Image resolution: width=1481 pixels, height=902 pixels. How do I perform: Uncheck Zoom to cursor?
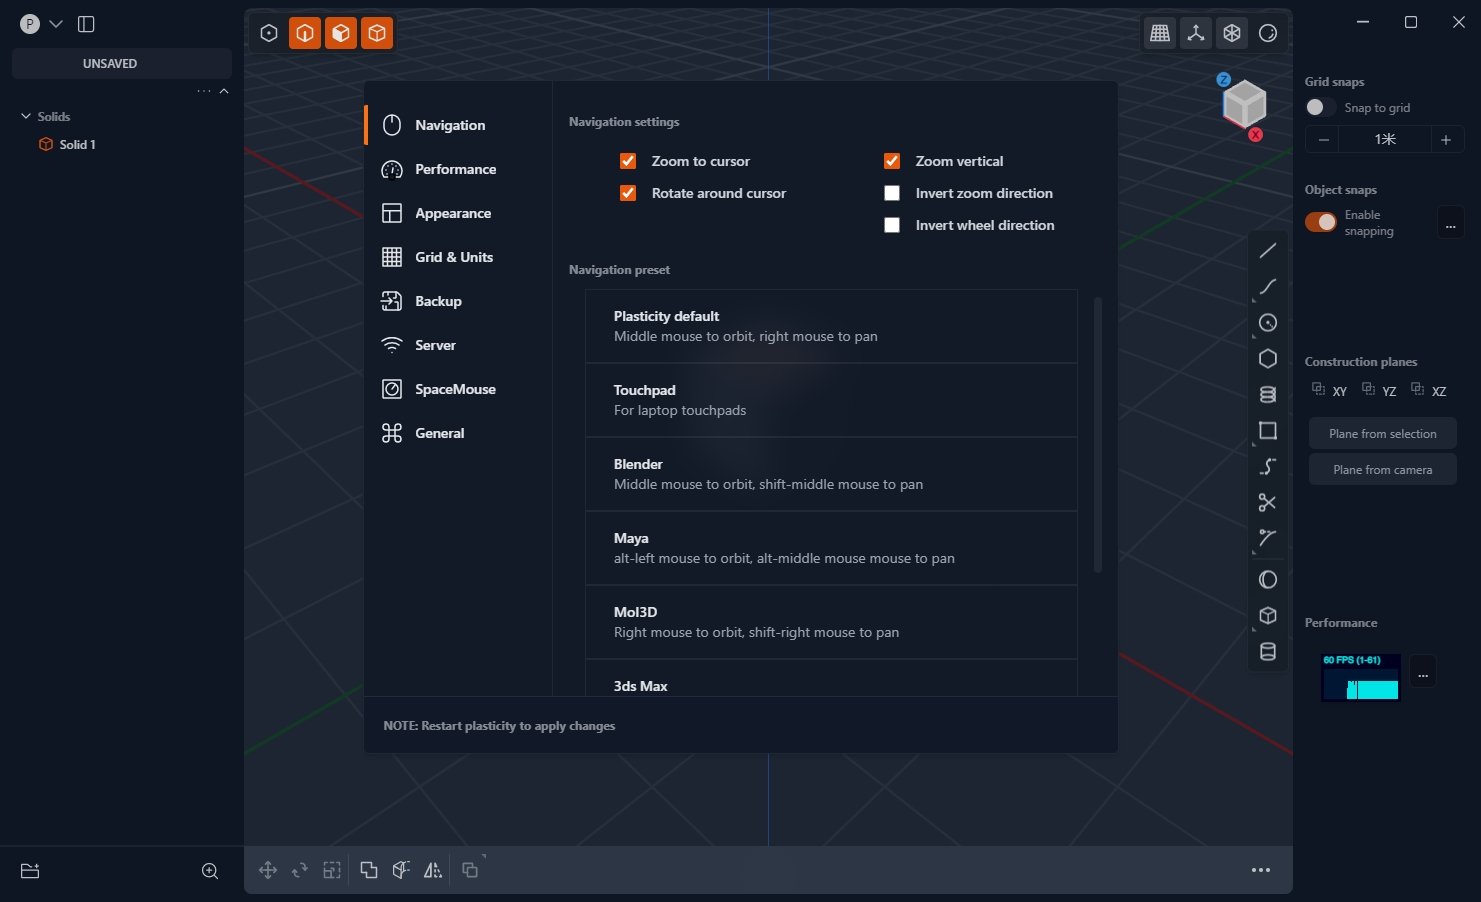click(628, 161)
